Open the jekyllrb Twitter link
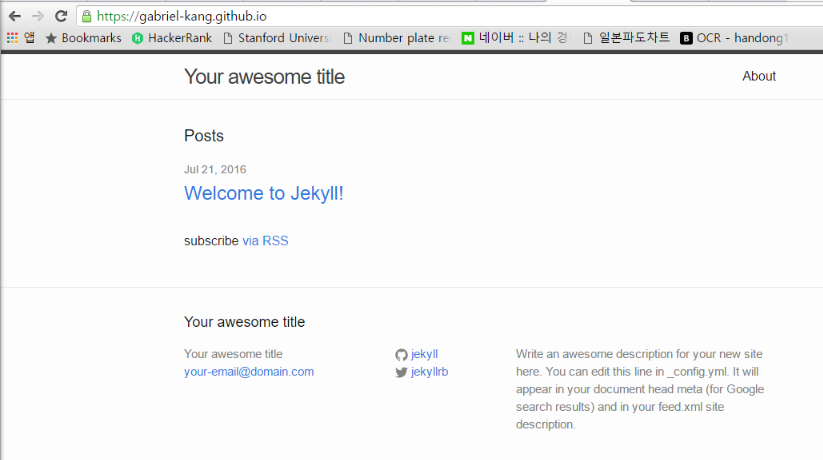823x460 pixels. (429, 372)
